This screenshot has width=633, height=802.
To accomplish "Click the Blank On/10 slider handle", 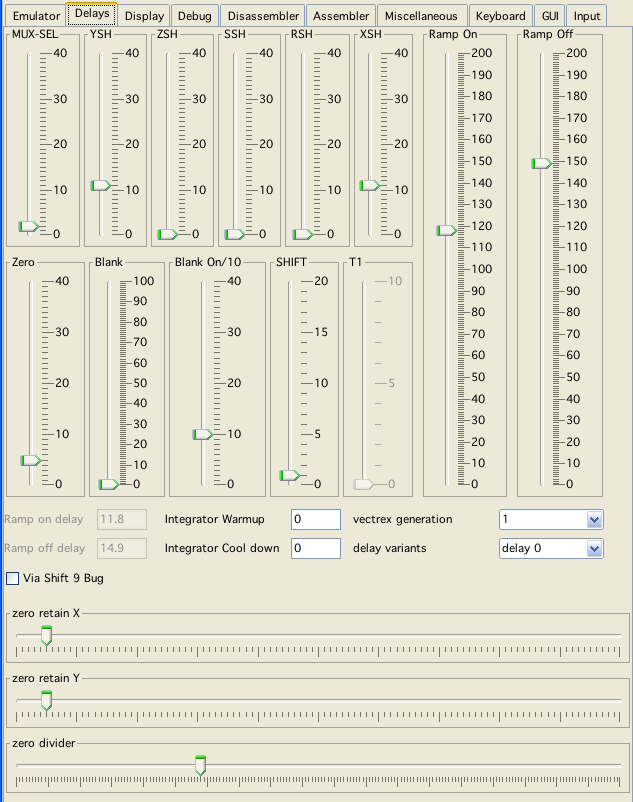I will 203,434.
